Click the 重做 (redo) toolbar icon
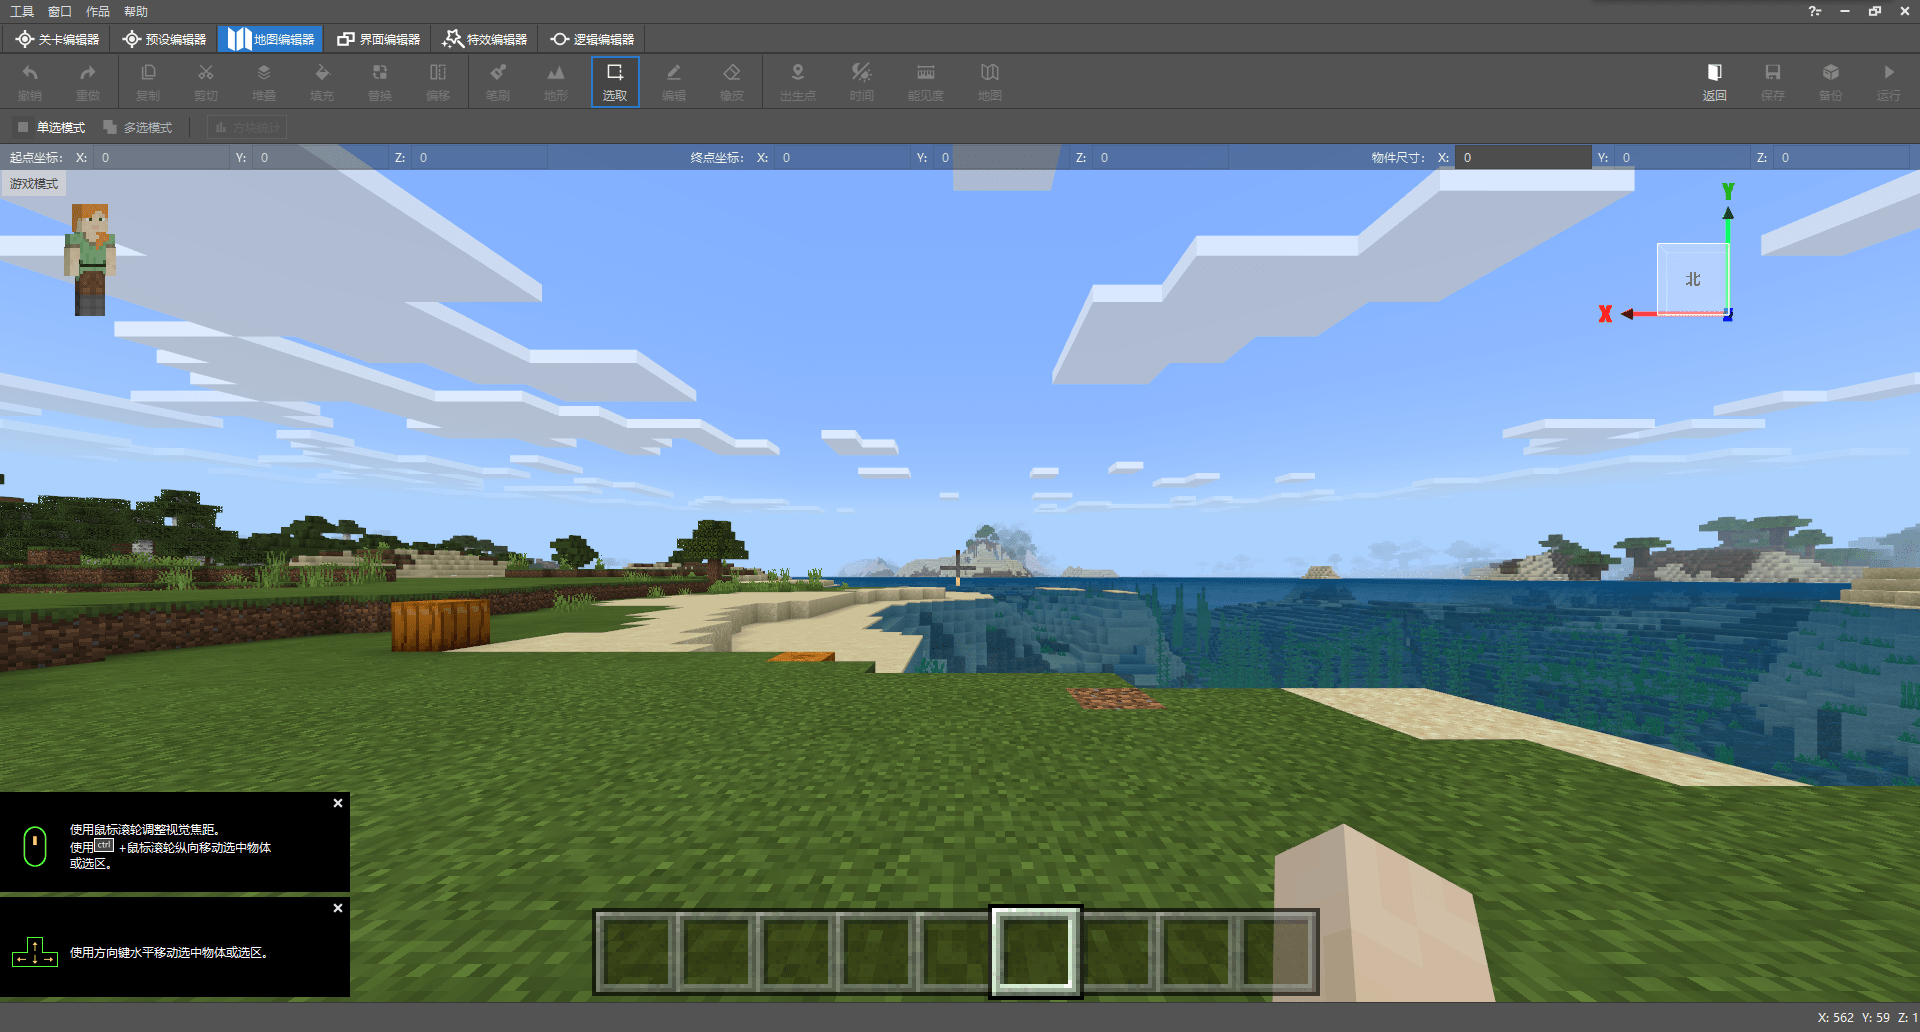 click(x=88, y=81)
